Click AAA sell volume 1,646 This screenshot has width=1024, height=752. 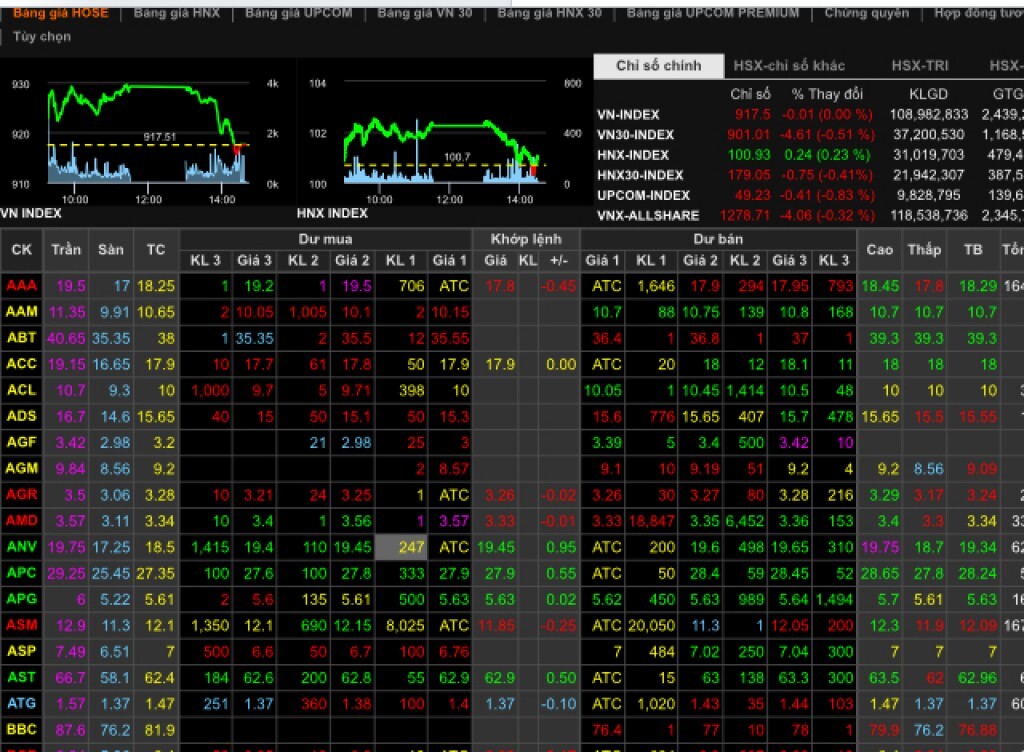pos(656,286)
